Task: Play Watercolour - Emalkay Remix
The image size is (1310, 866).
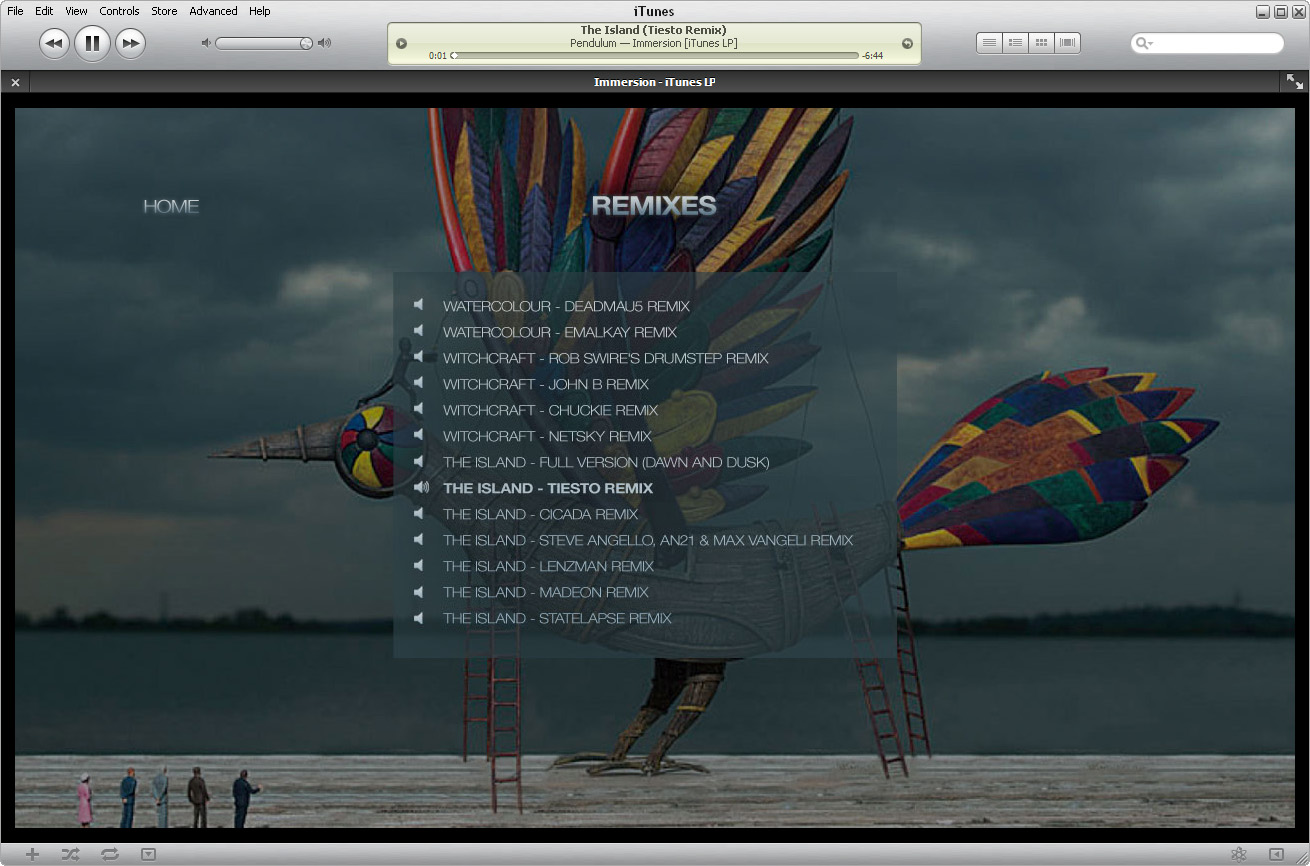Action: [x=560, y=332]
